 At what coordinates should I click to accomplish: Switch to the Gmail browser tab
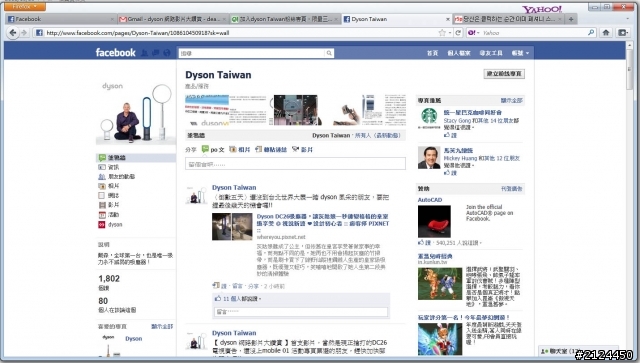pyautogui.click(x=173, y=19)
